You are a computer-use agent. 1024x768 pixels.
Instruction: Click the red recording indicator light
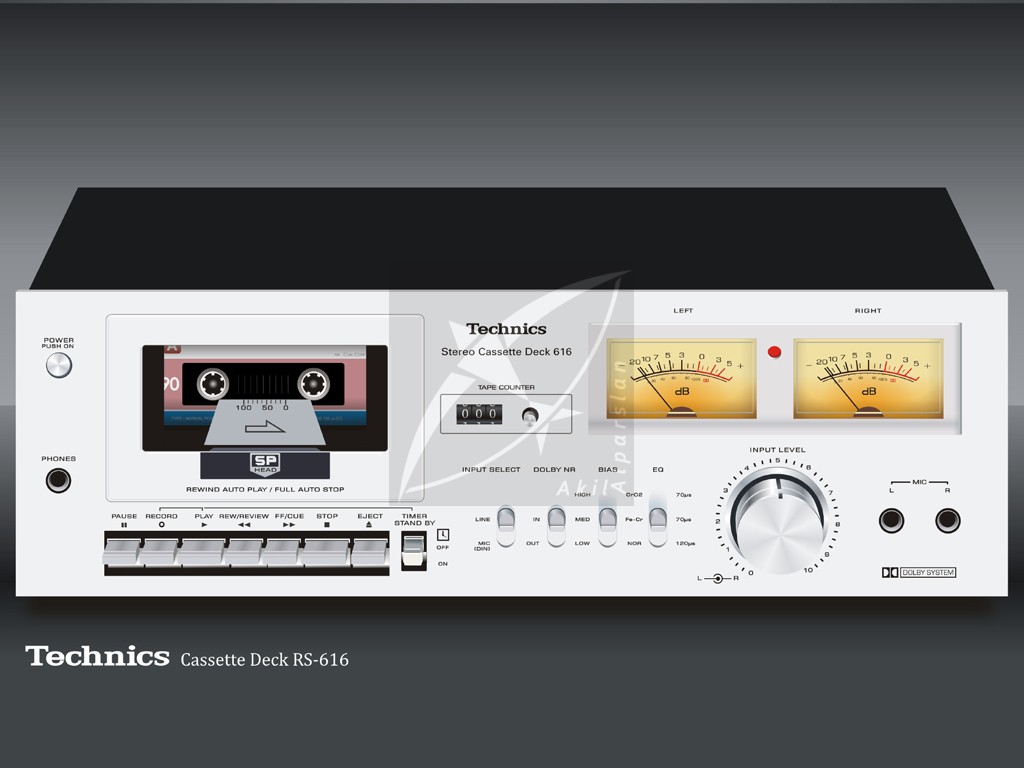point(775,352)
